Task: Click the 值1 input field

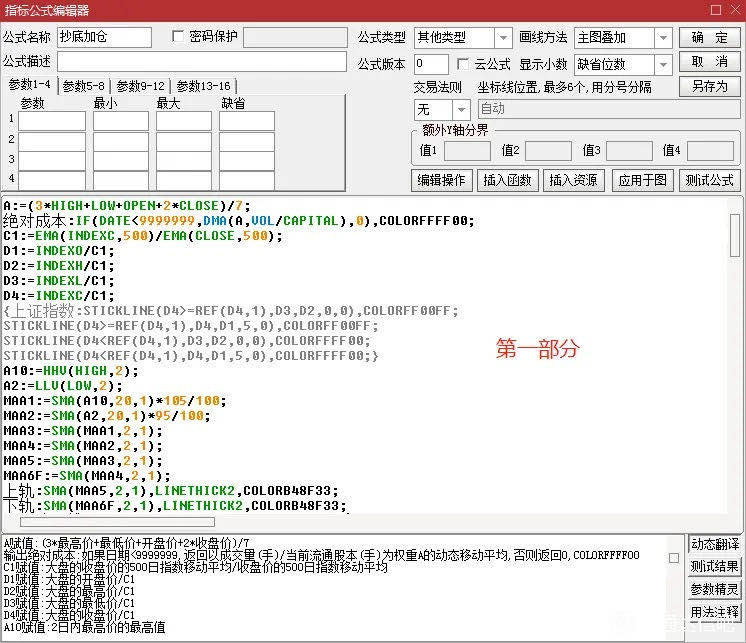Action: (467, 151)
